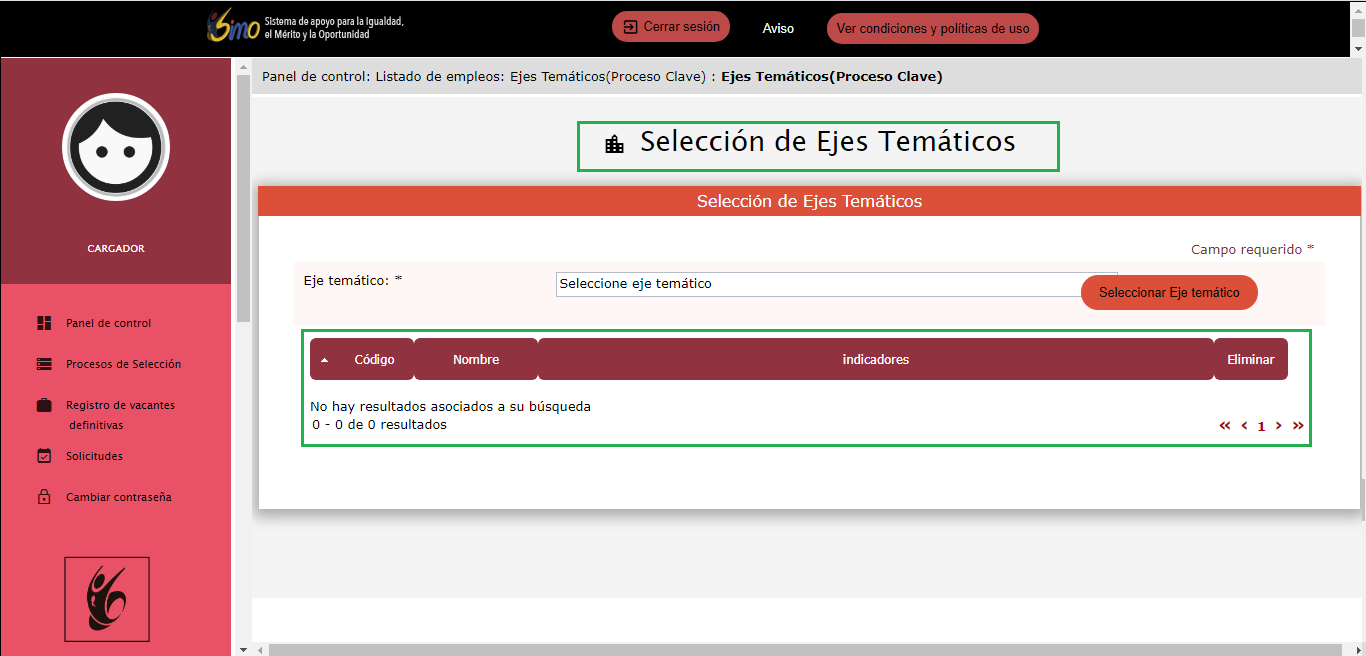This screenshot has width=1366, height=656.
Task: Click the user avatar icon
Action: (116, 148)
